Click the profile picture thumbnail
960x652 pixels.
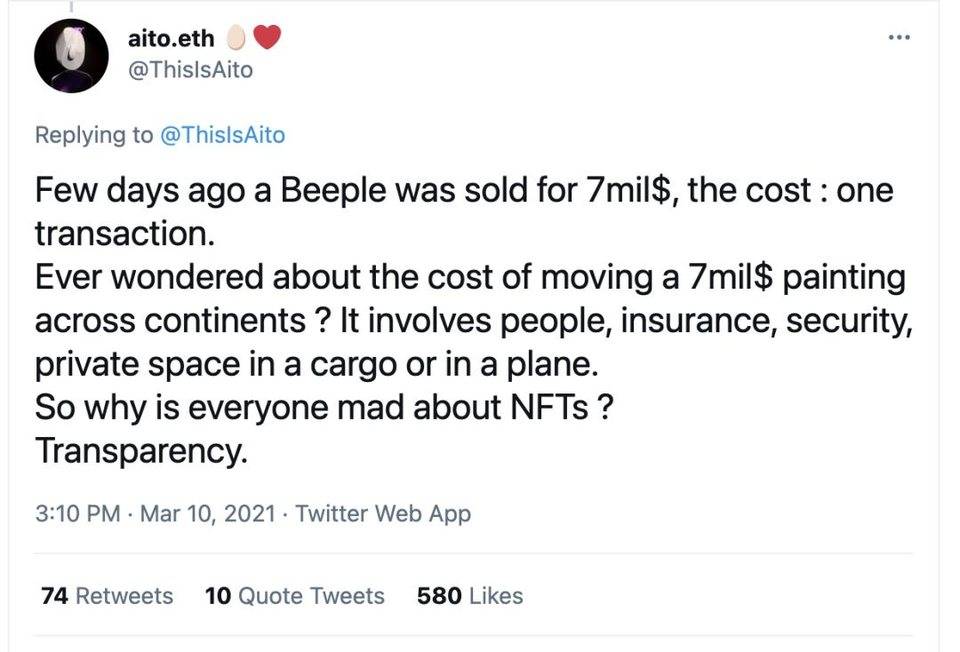coord(70,55)
